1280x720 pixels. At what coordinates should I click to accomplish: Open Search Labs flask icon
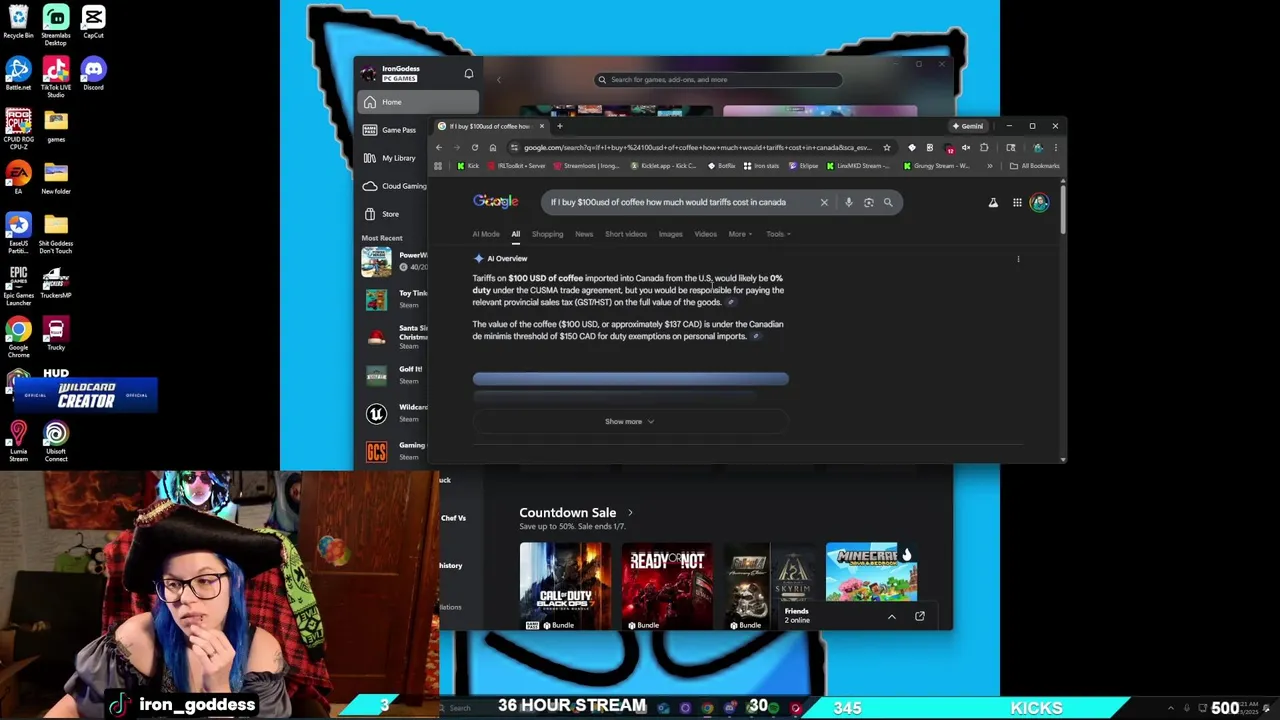993,202
